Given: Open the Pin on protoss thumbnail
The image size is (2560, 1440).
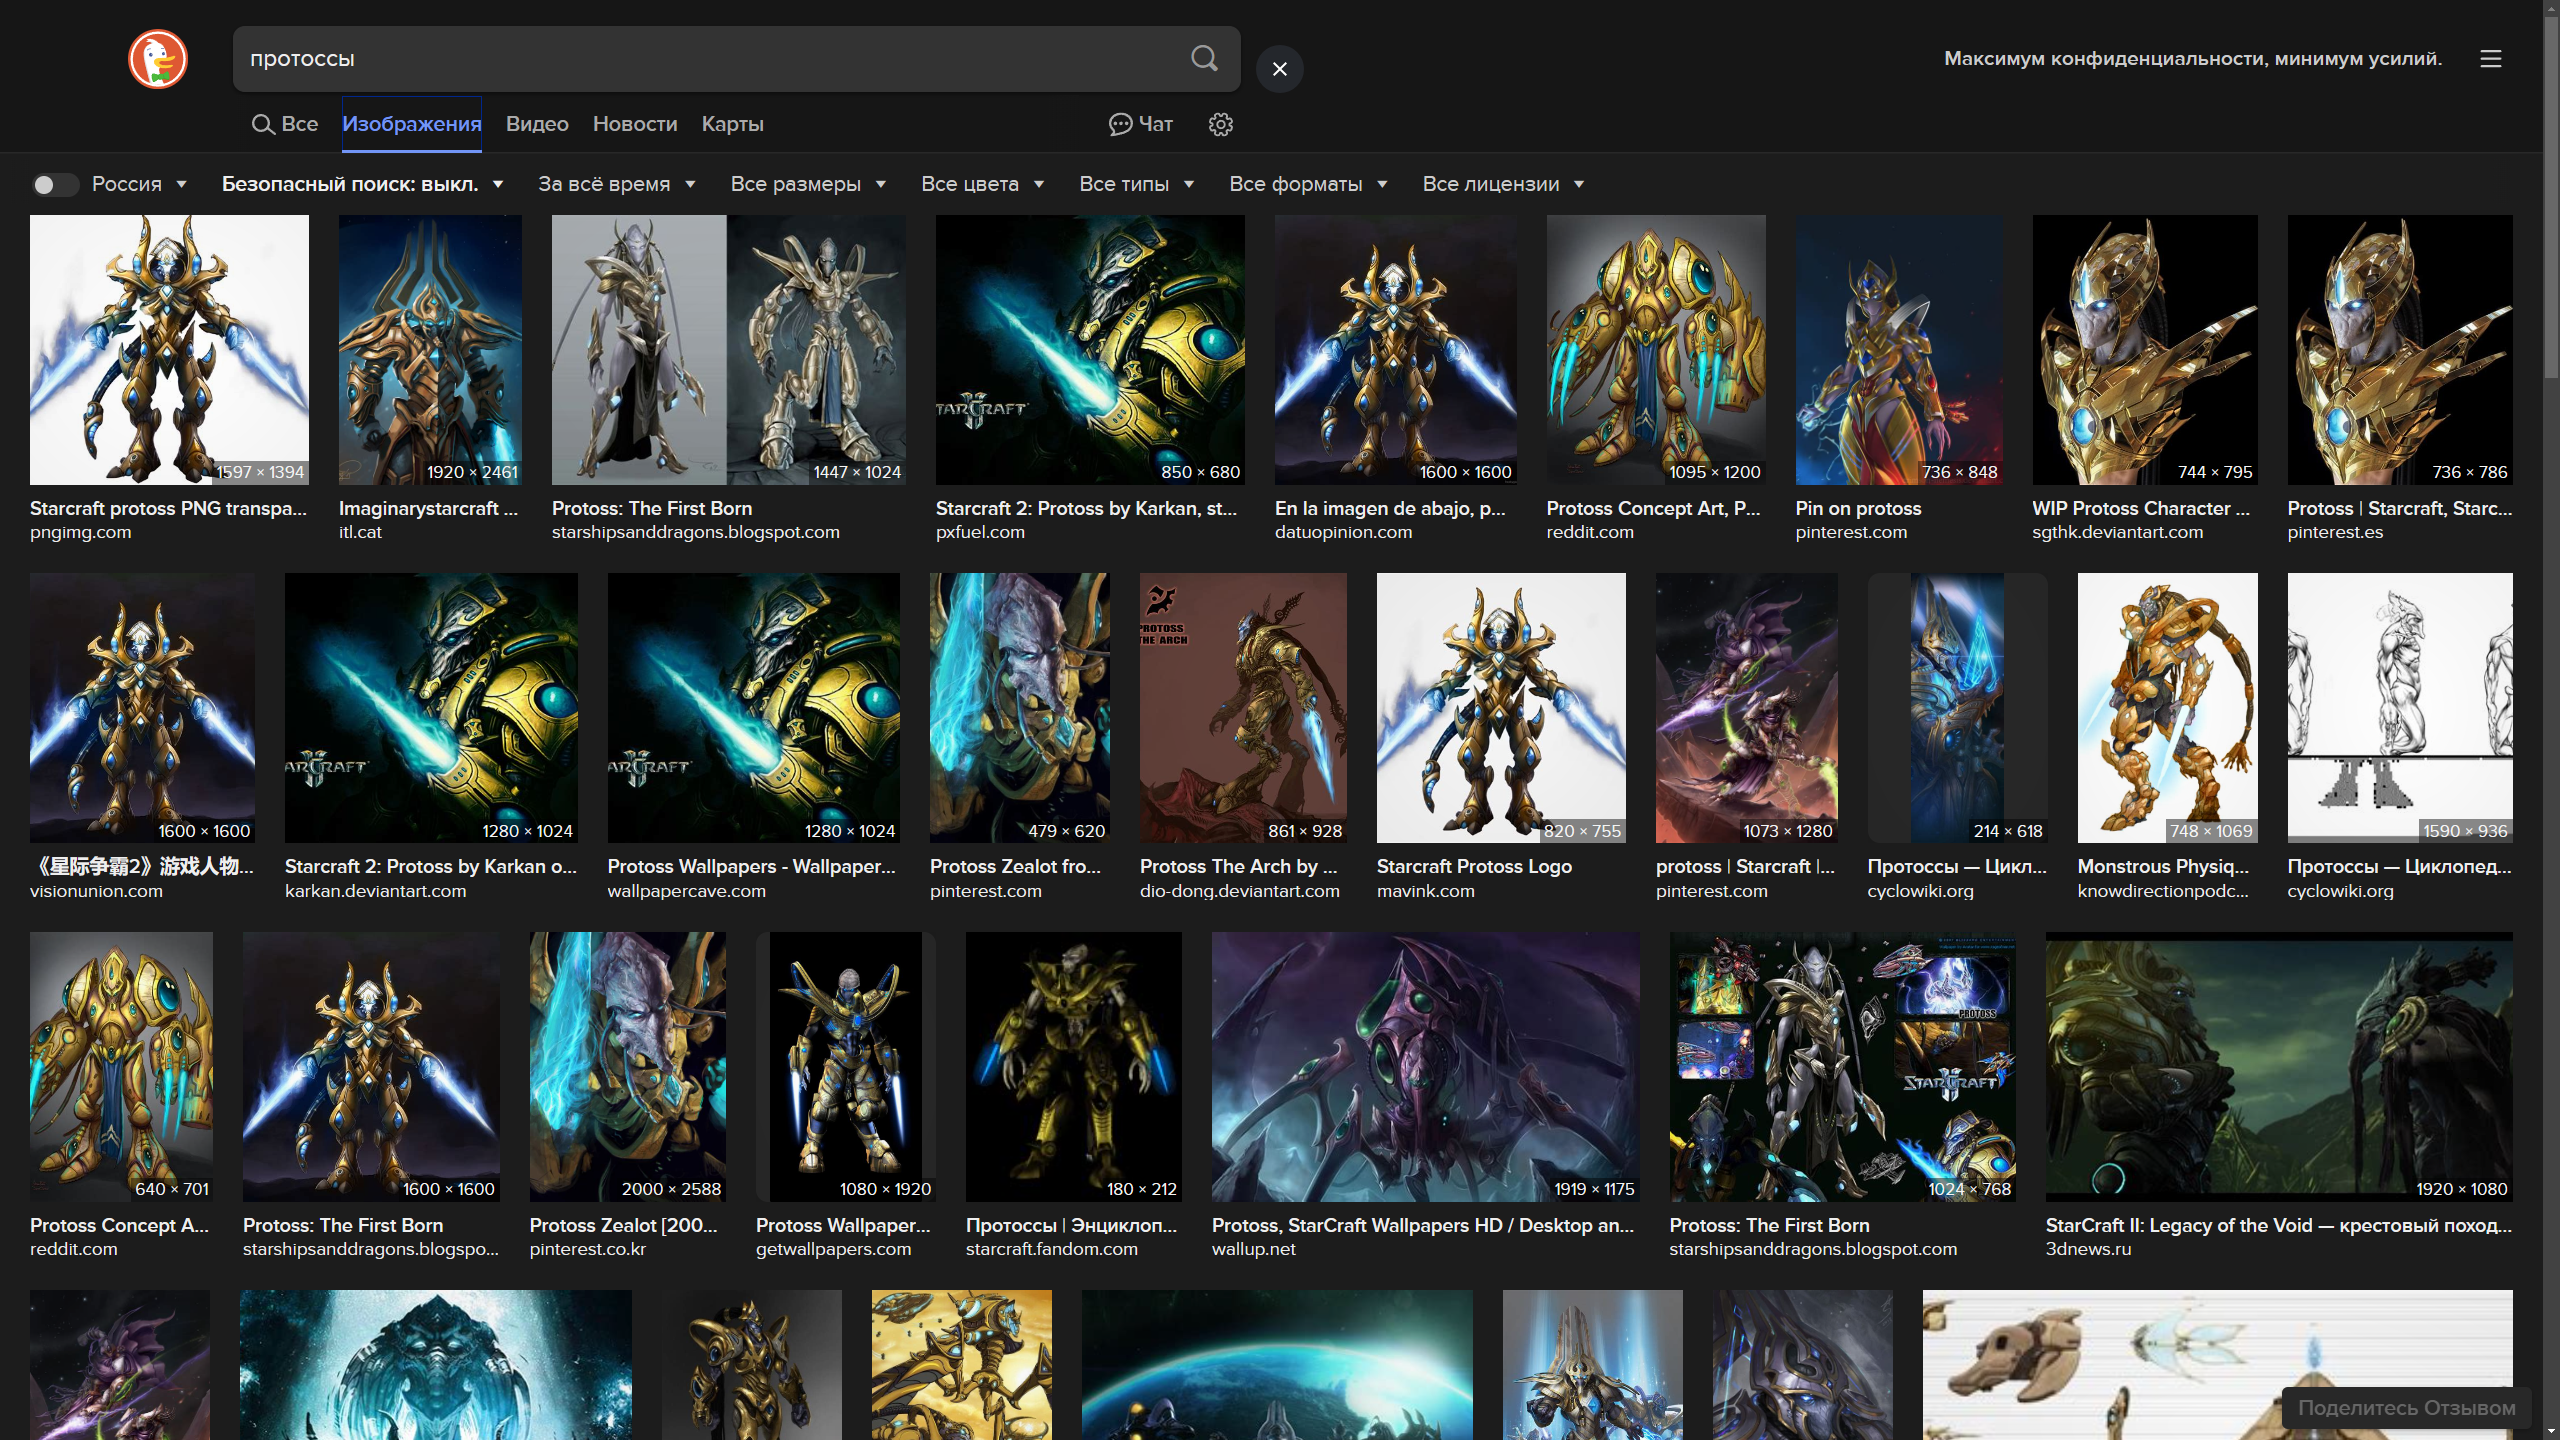Looking at the screenshot, I should [1899, 350].
